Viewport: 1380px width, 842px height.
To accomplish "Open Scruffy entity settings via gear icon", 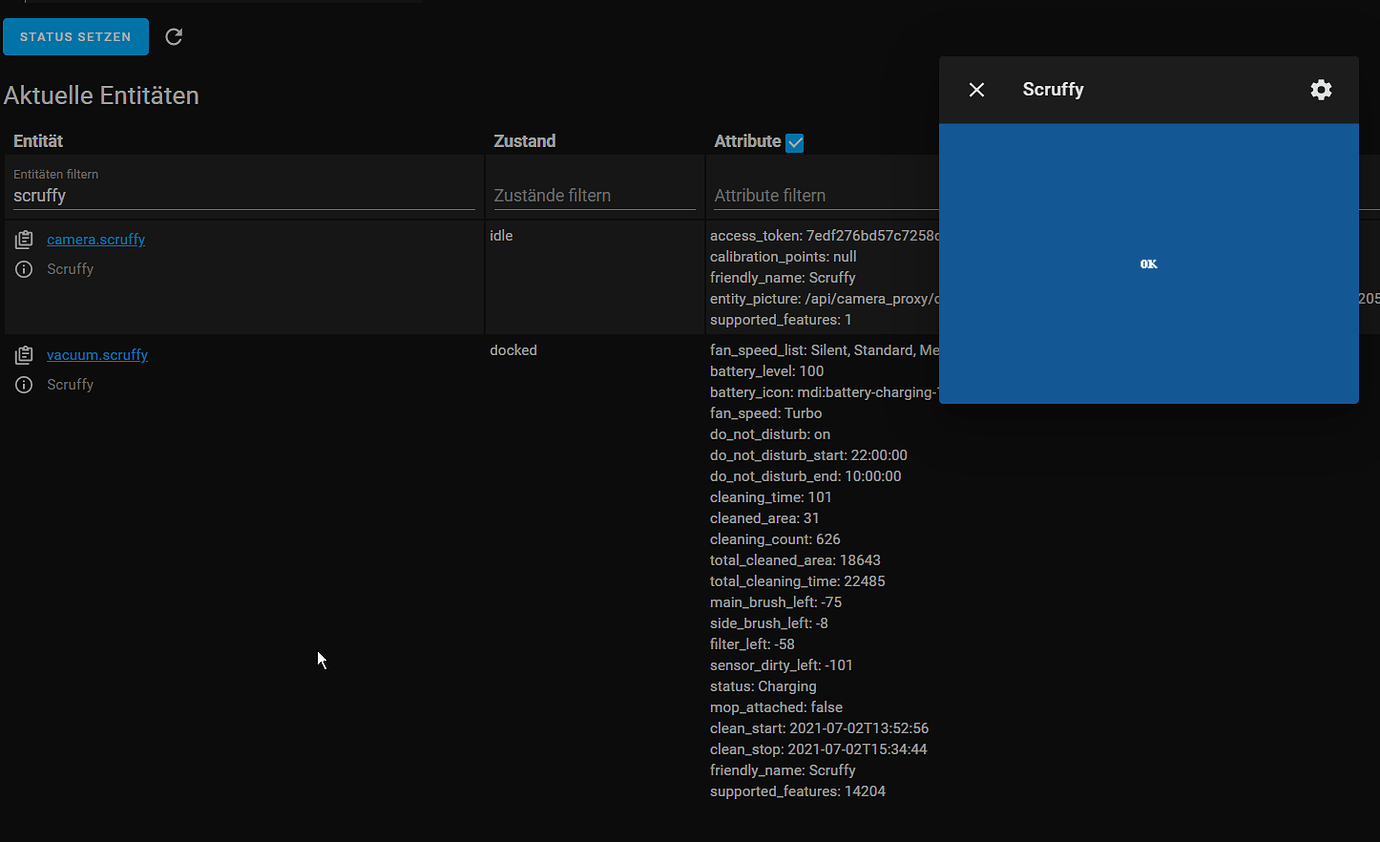I will 1321,89.
